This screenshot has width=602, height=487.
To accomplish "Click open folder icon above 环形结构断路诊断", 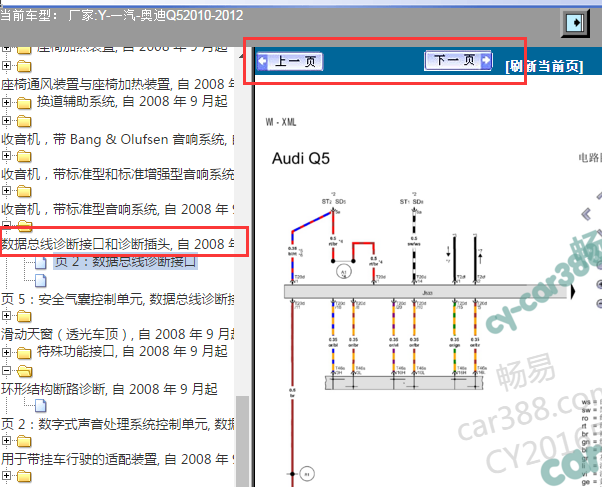I will (25, 371).
